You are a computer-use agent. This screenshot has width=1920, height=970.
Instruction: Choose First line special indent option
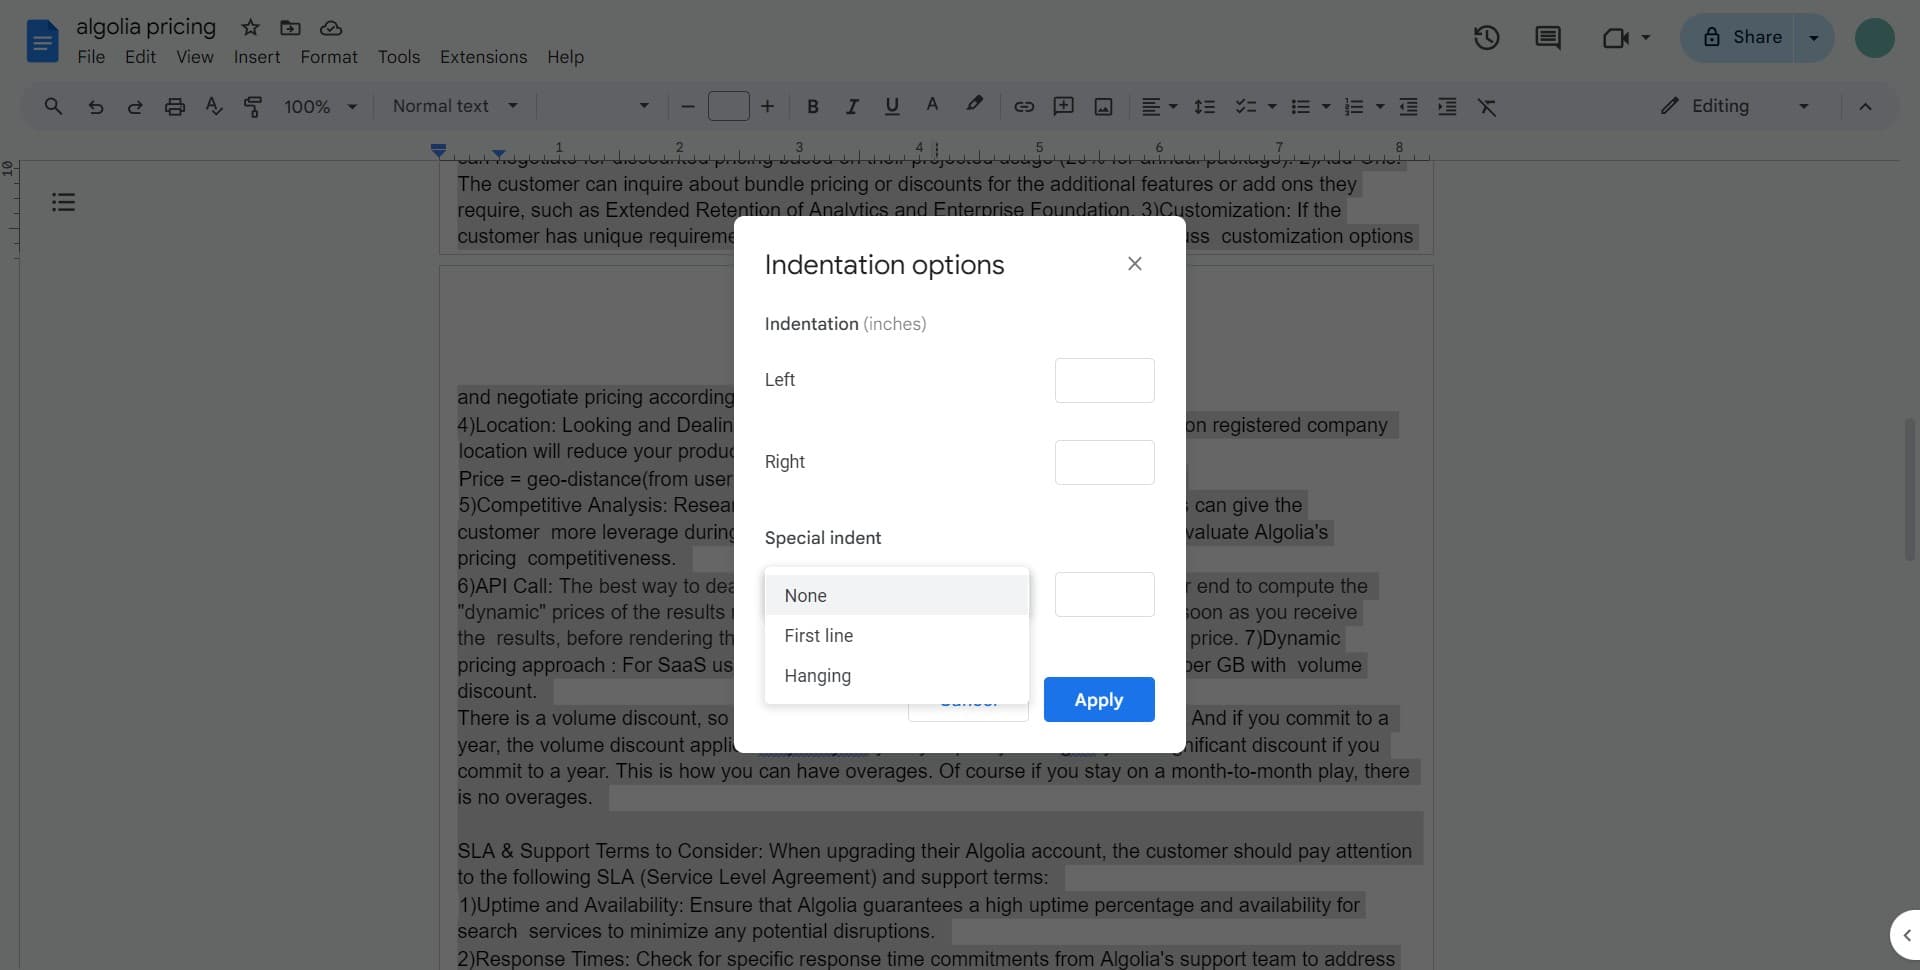(x=818, y=636)
